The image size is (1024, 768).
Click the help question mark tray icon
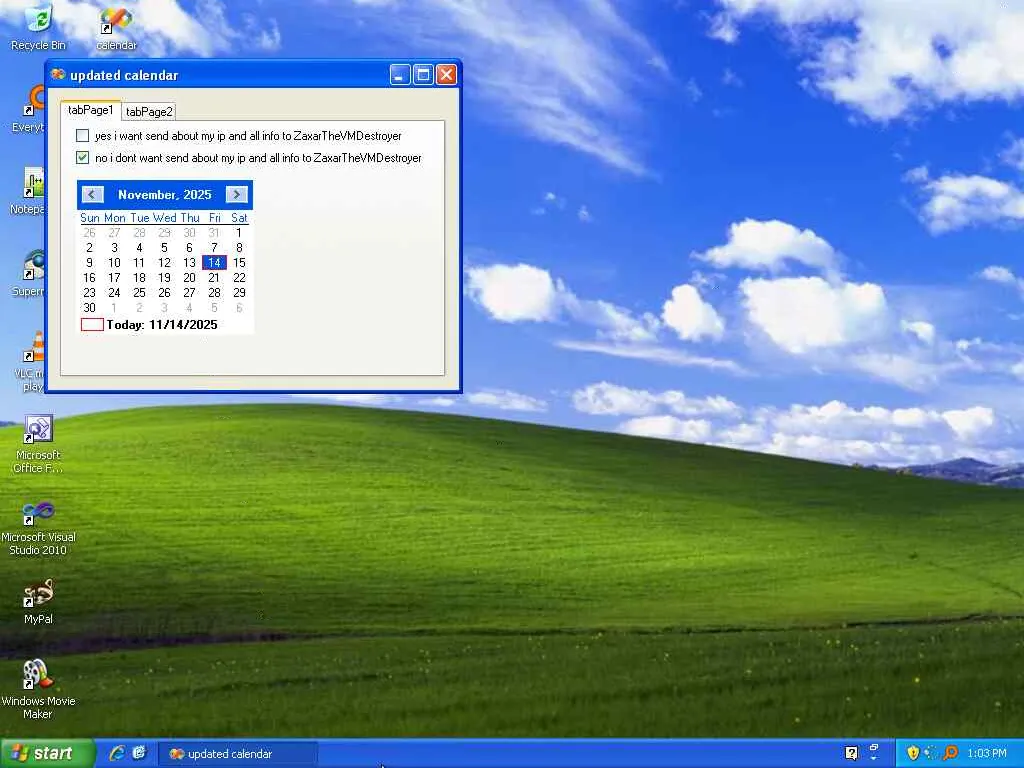point(851,753)
